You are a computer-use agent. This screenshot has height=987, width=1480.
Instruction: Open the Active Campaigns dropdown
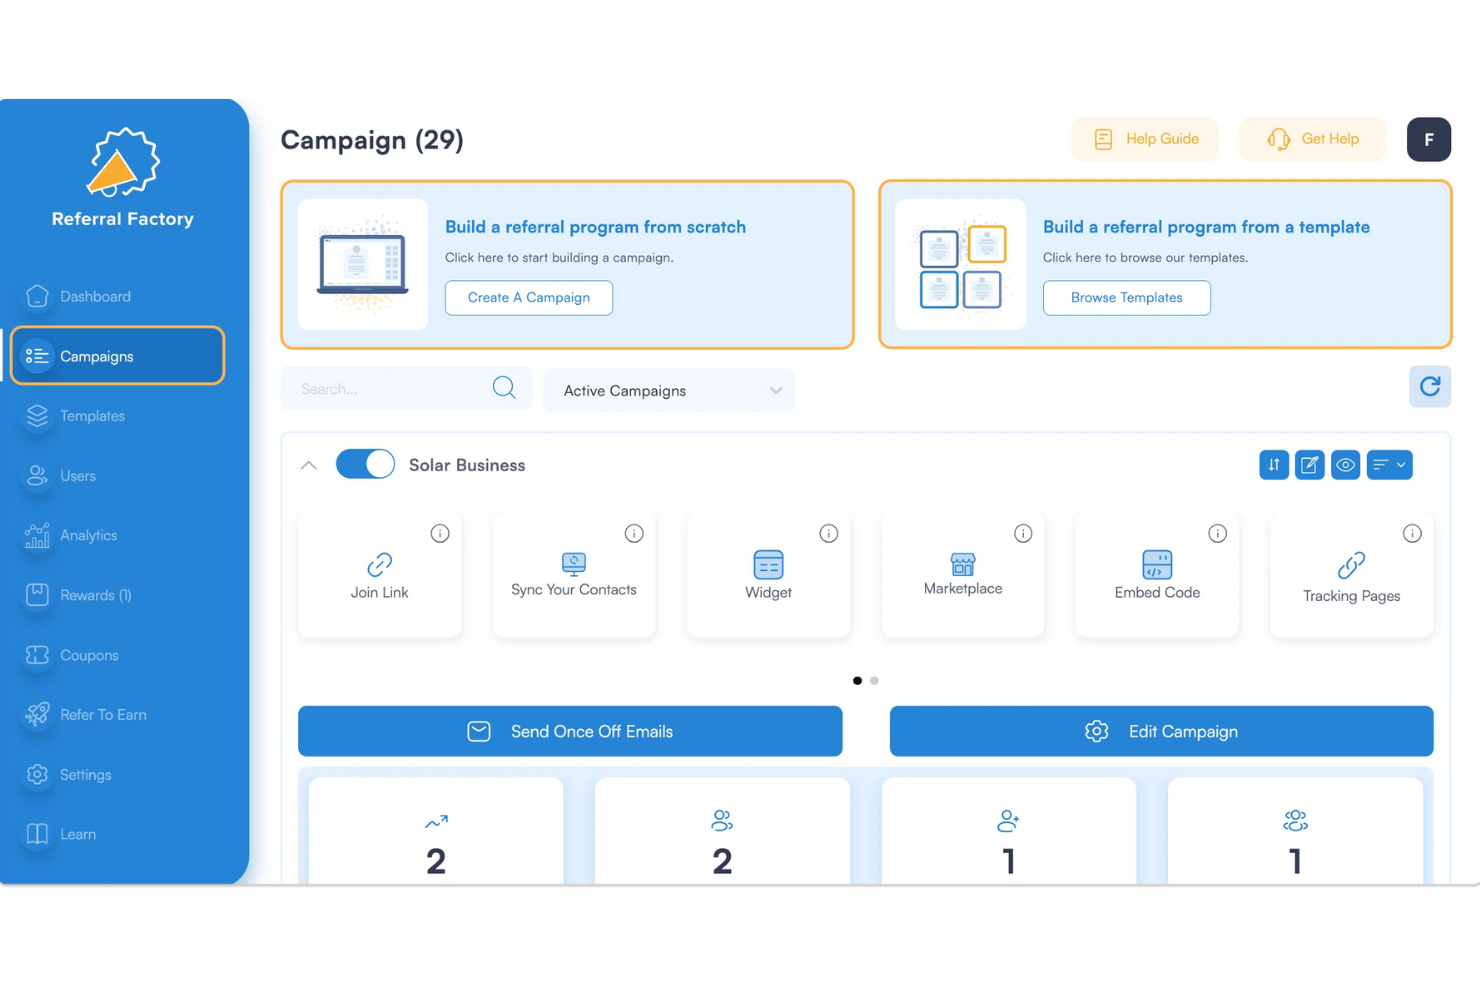[669, 391]
